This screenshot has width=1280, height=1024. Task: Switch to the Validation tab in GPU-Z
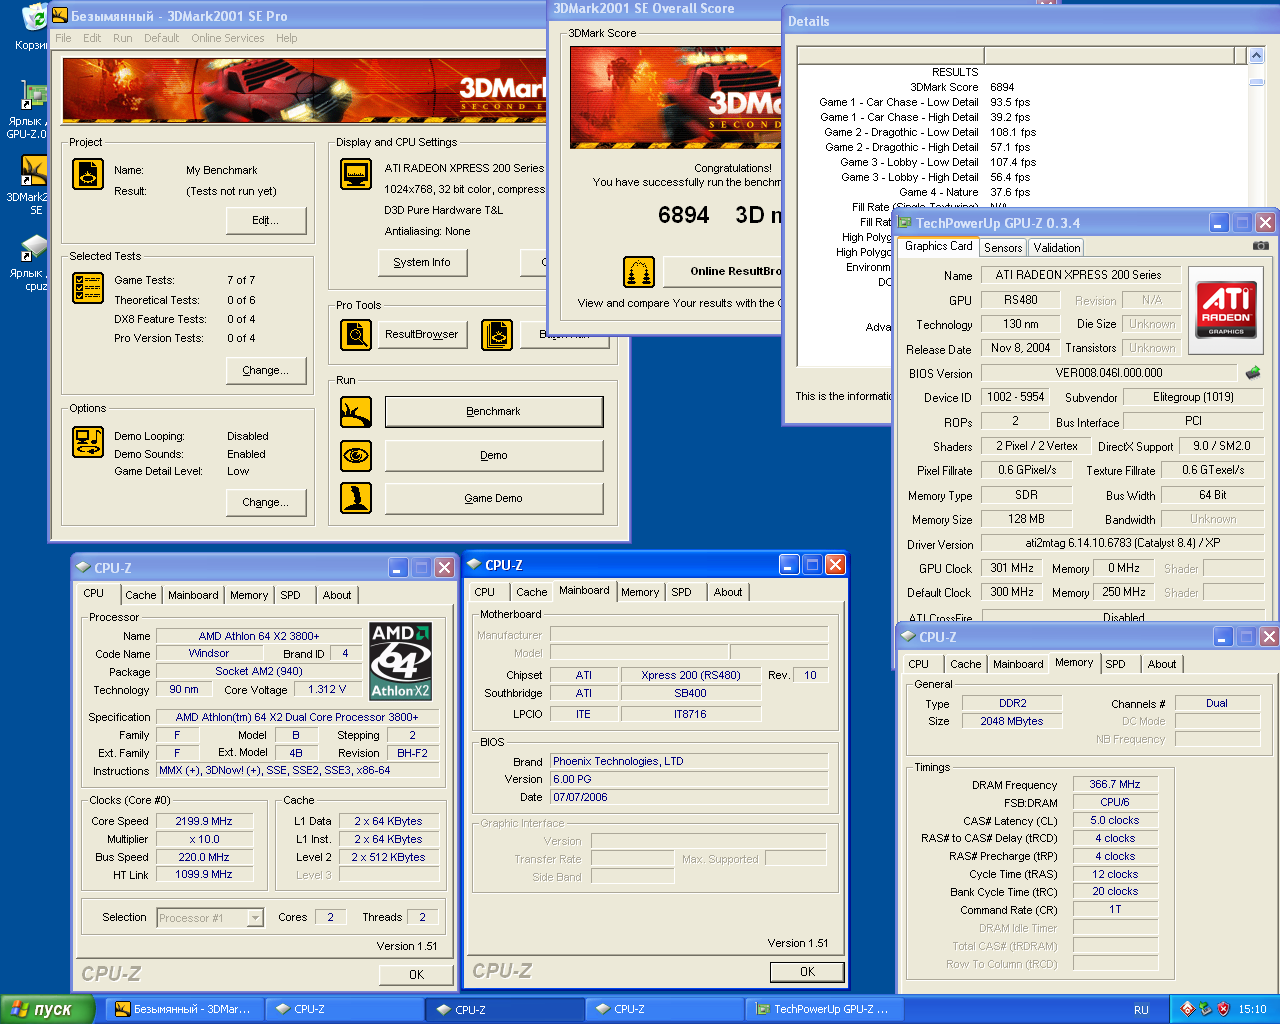point(1057,248)
